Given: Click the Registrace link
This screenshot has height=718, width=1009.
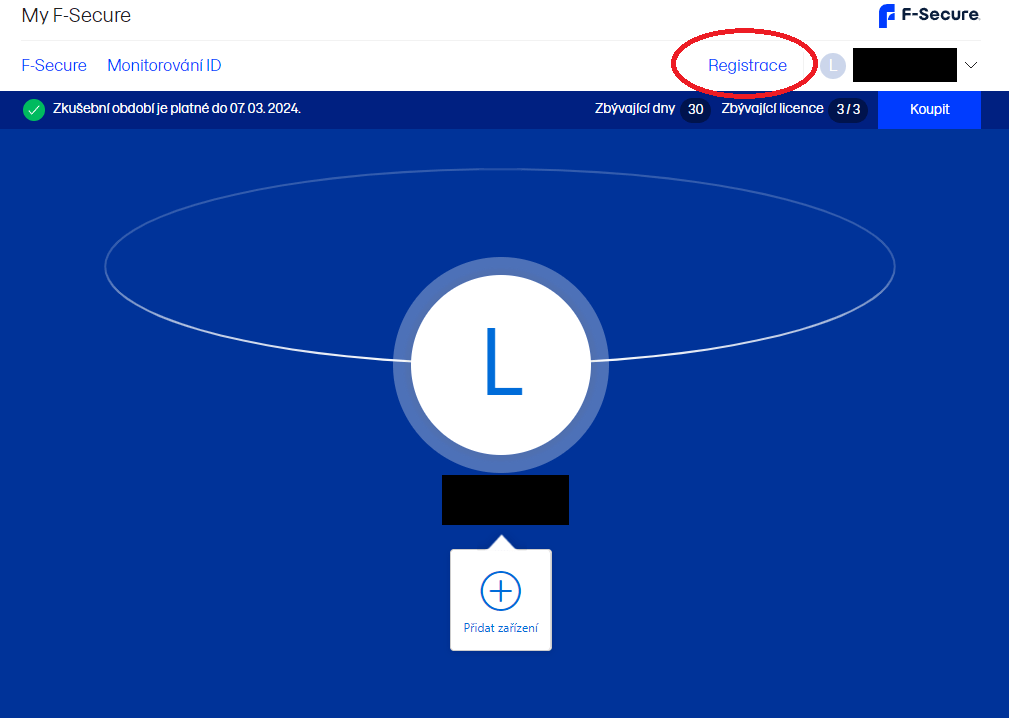Looking at the screenshot, I should (x=747, y=66).
